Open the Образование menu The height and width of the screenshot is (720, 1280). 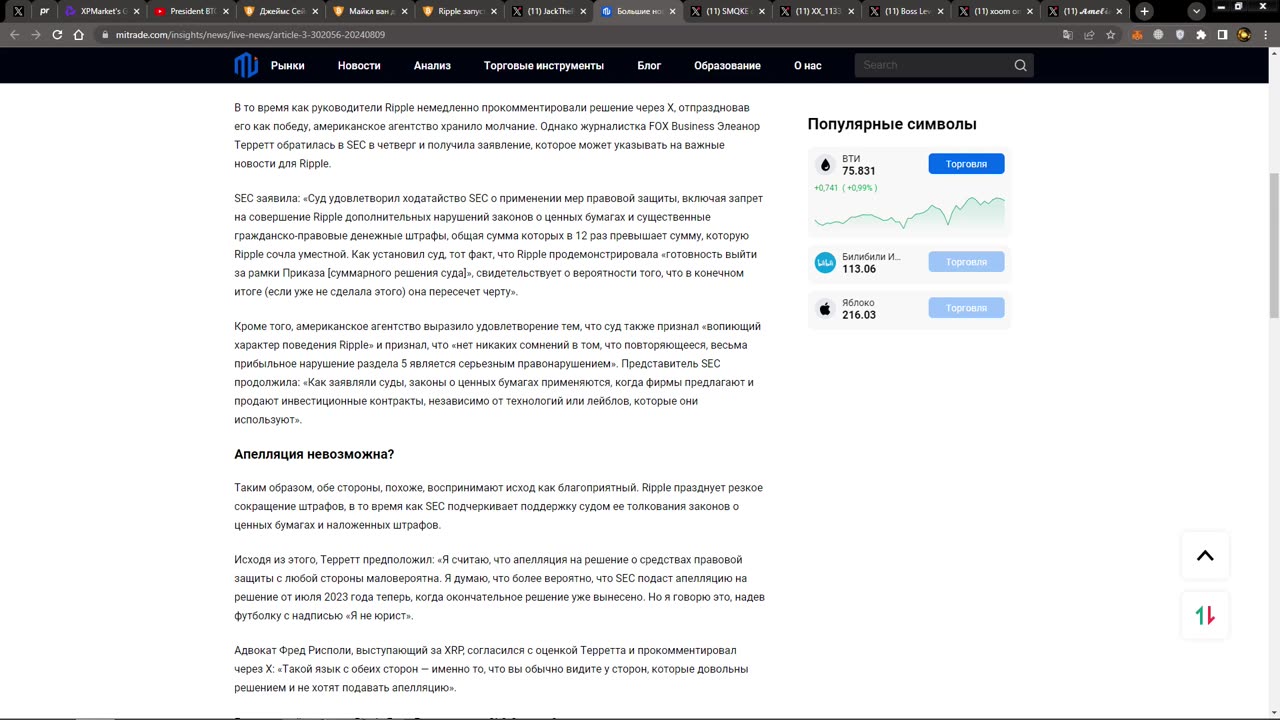(727, 65)
